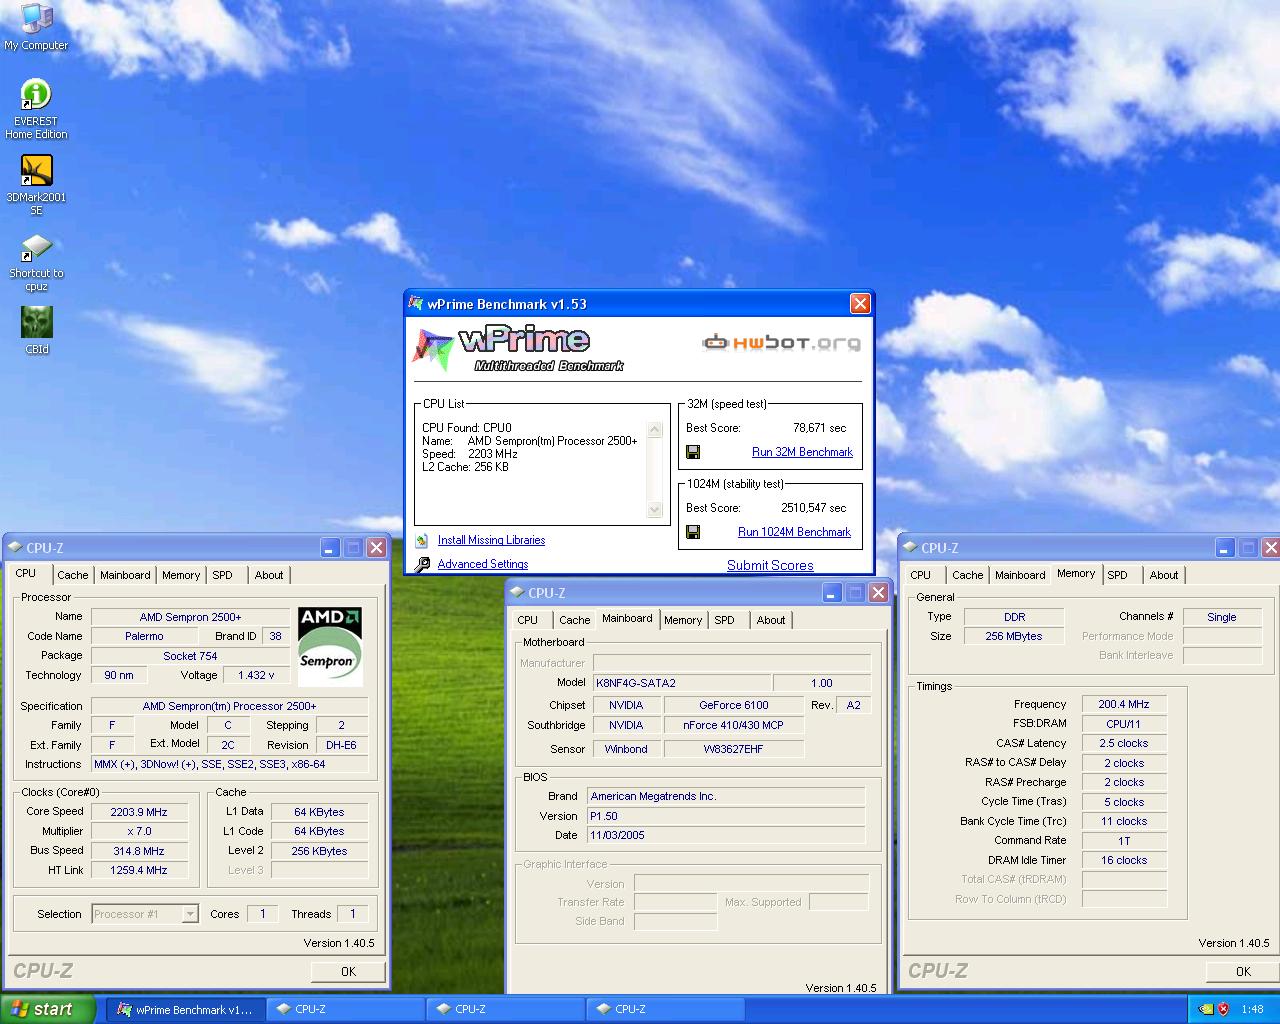Select CPU tab in right CPU-Z window
This screenshot has width=1280, height=1024.
pyautogui.click(x=921, y=575)
